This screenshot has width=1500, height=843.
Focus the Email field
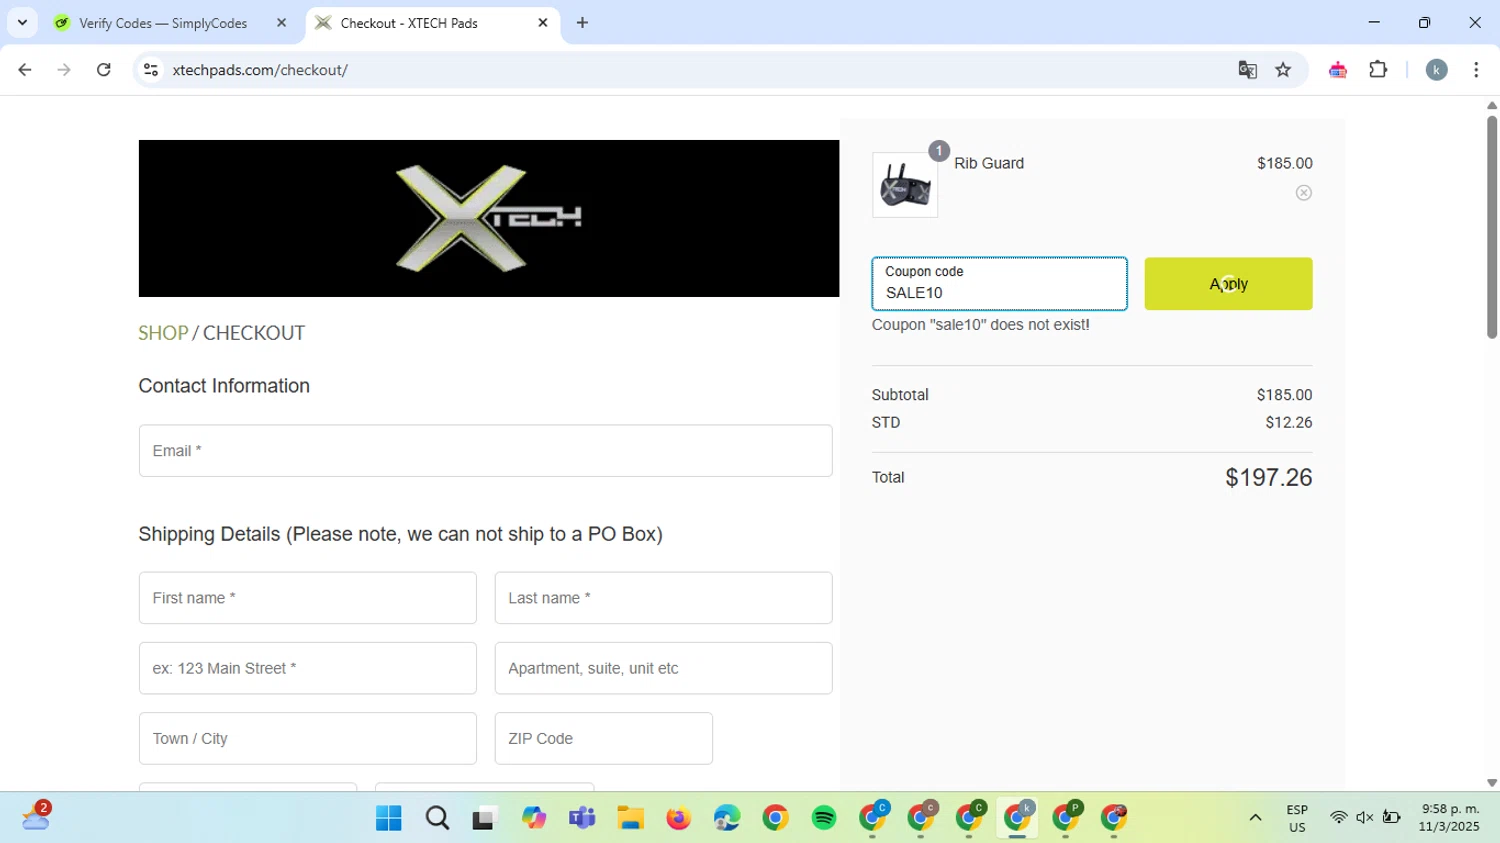tap(485, 451)
